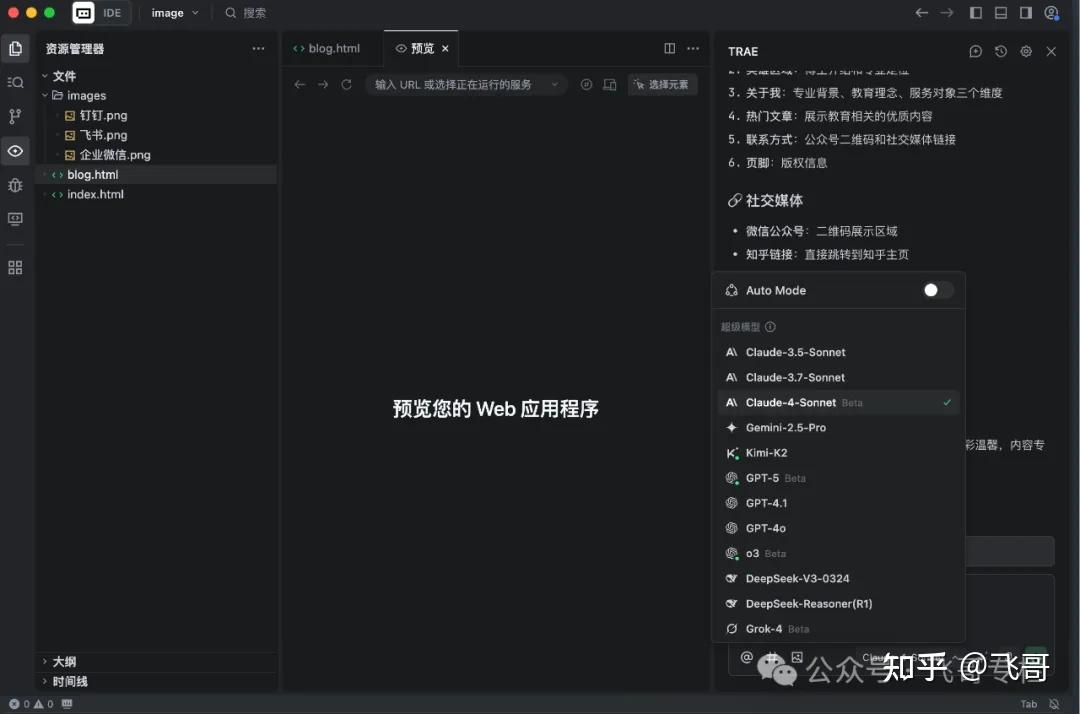This screenshot has height=714, width=1080.
Task: Open TRAE panel settings gear
Action: tap(1026, 52)
